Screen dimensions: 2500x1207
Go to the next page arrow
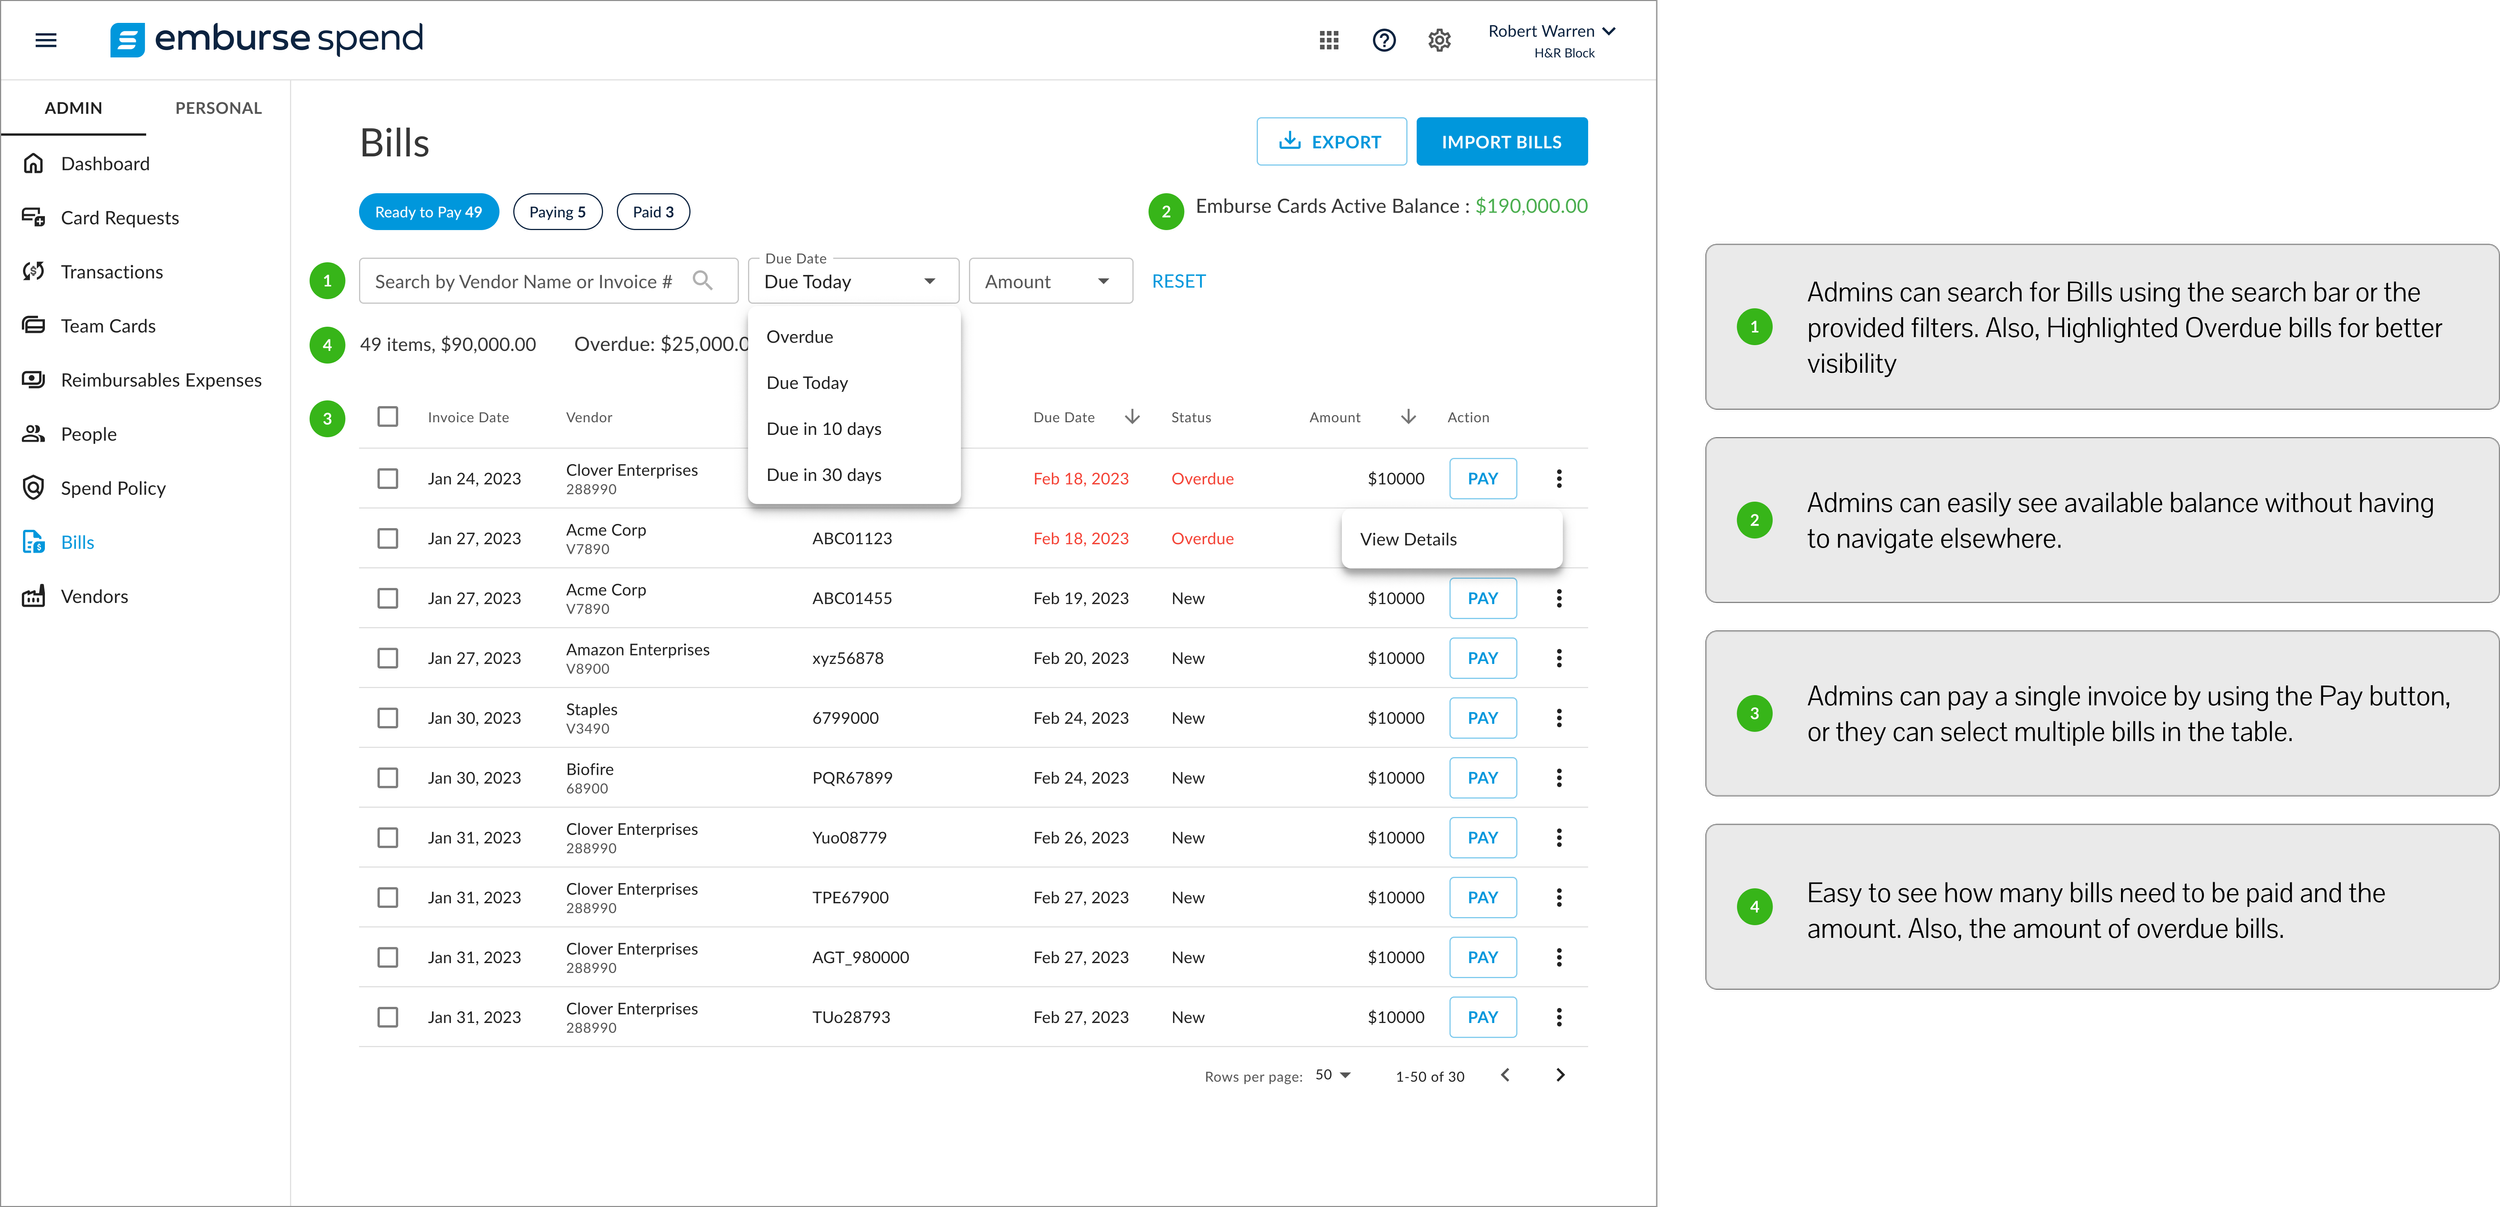(x=1559, y=1075)
